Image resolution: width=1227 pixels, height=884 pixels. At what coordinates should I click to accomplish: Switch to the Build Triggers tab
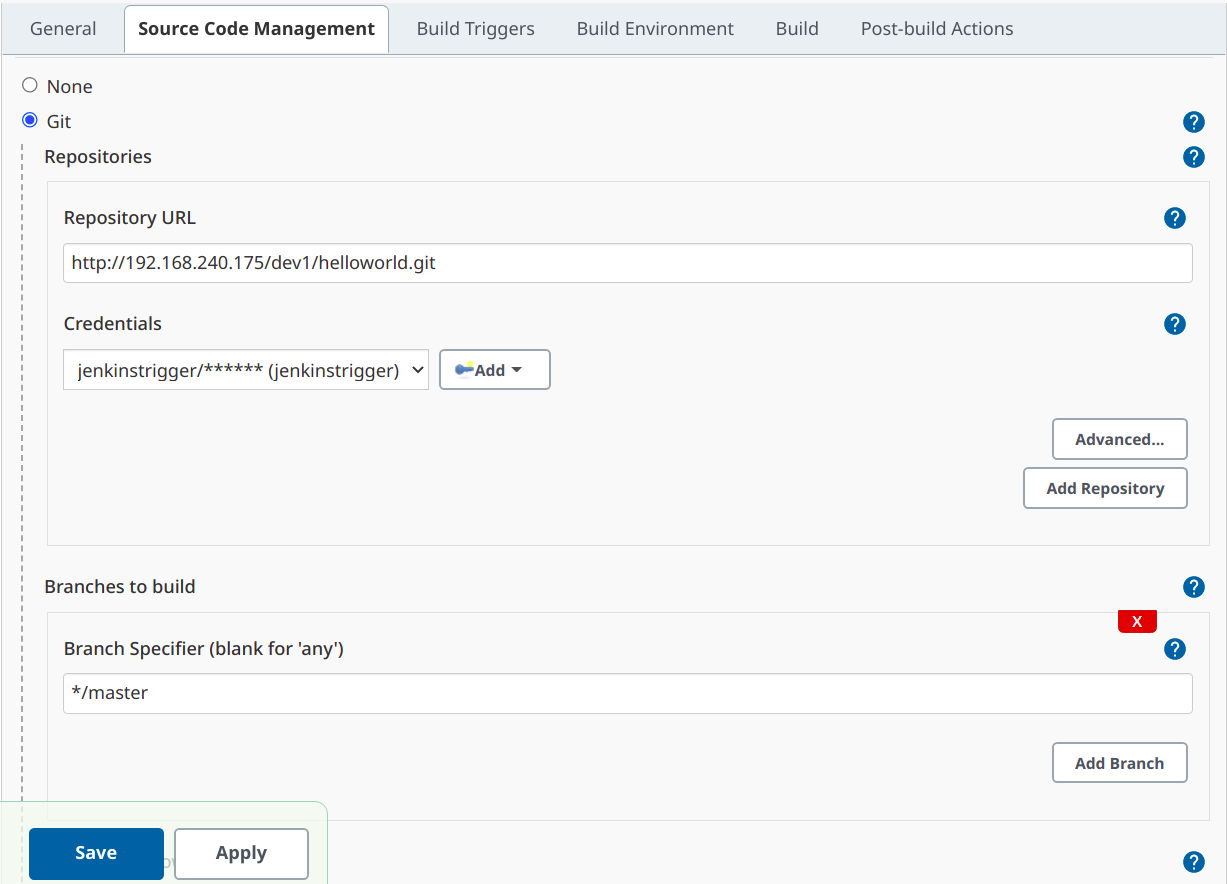475,28
